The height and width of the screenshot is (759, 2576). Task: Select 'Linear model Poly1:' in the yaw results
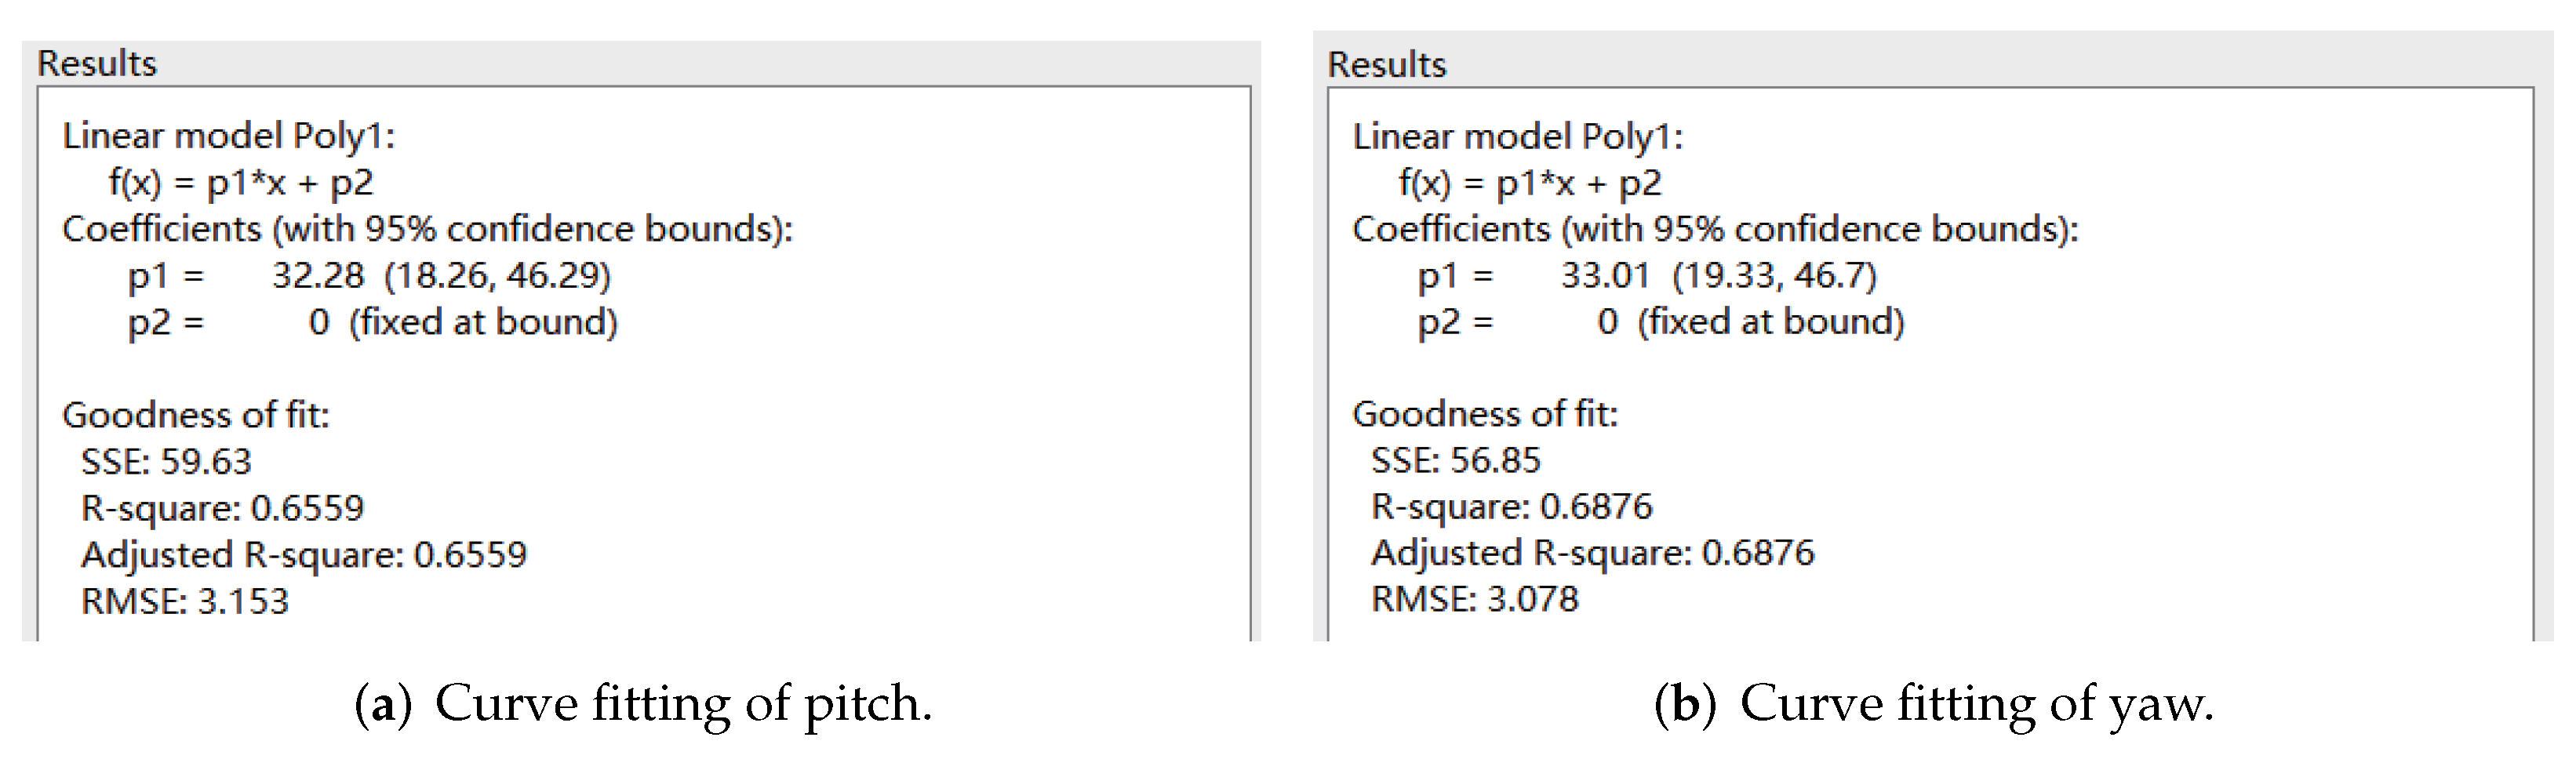point(1518,136)
